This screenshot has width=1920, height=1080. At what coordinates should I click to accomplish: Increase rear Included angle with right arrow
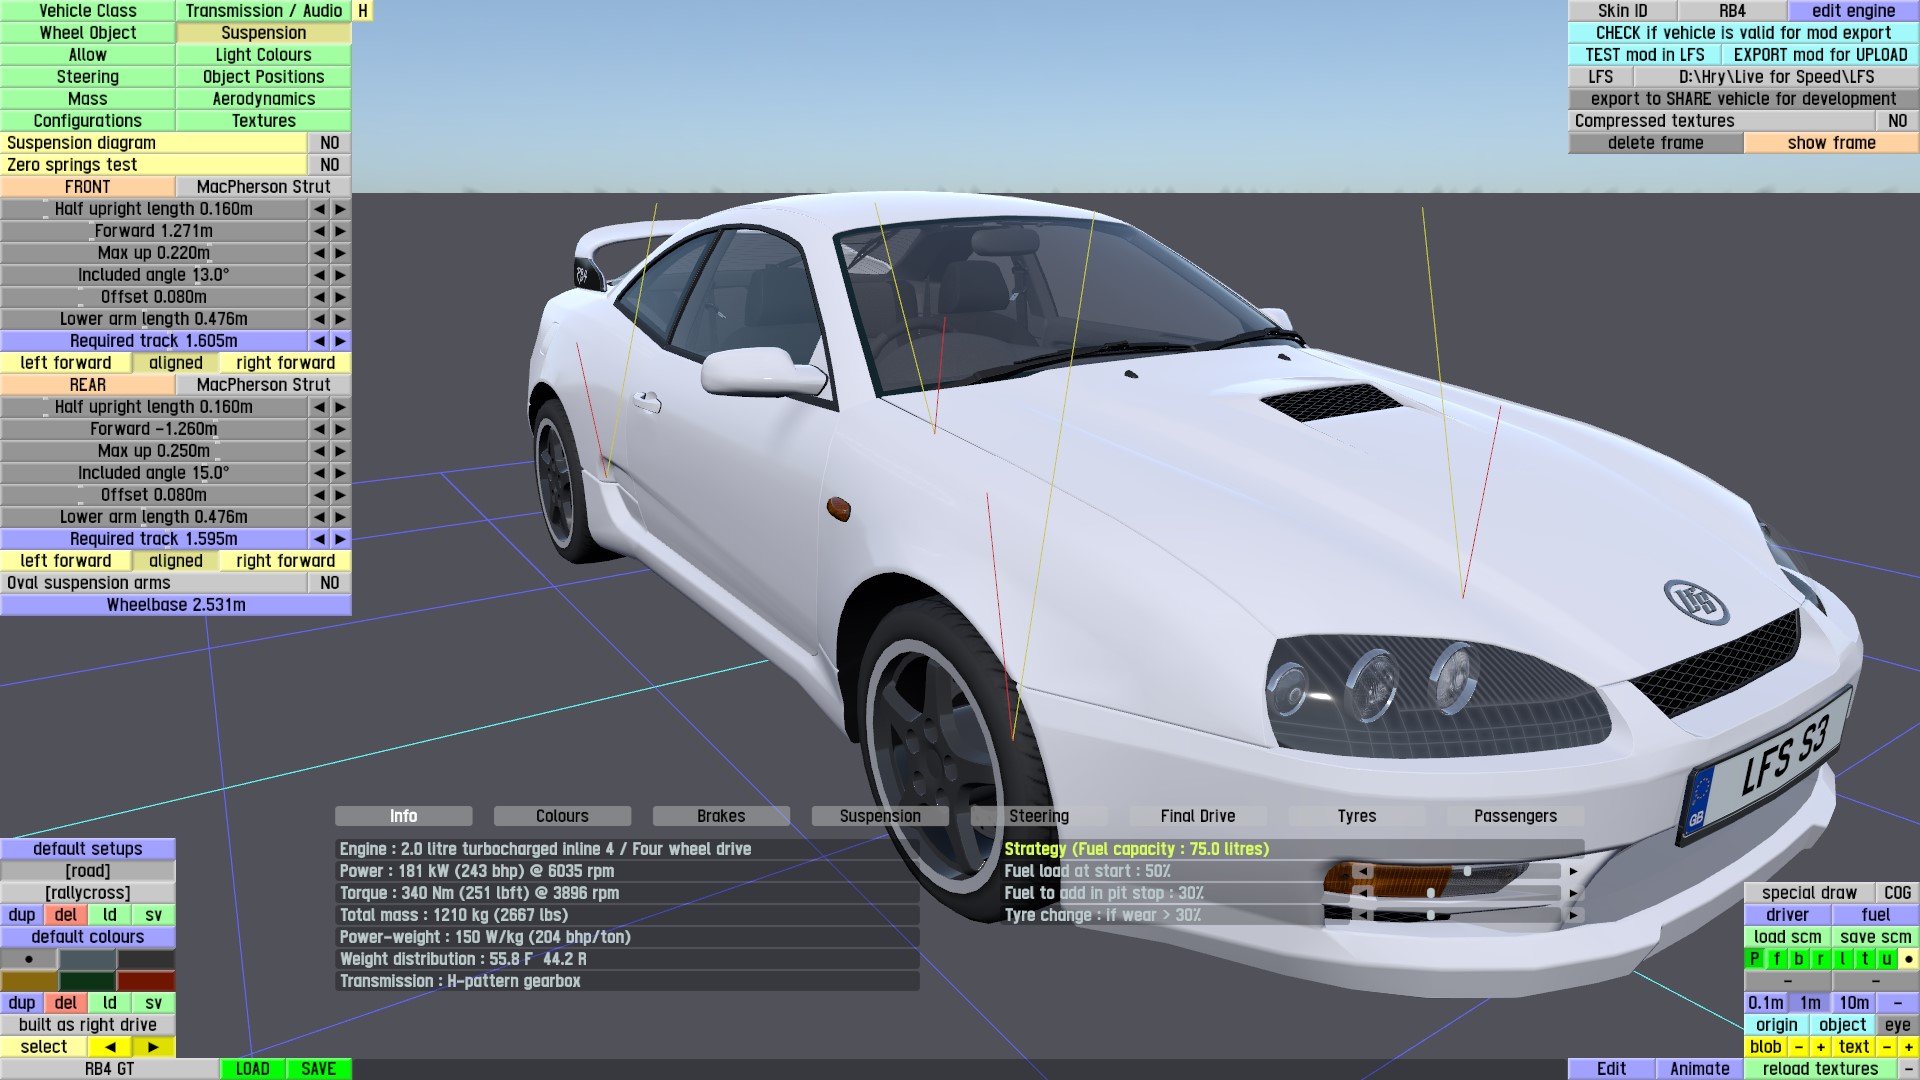[x=340, y=473]
